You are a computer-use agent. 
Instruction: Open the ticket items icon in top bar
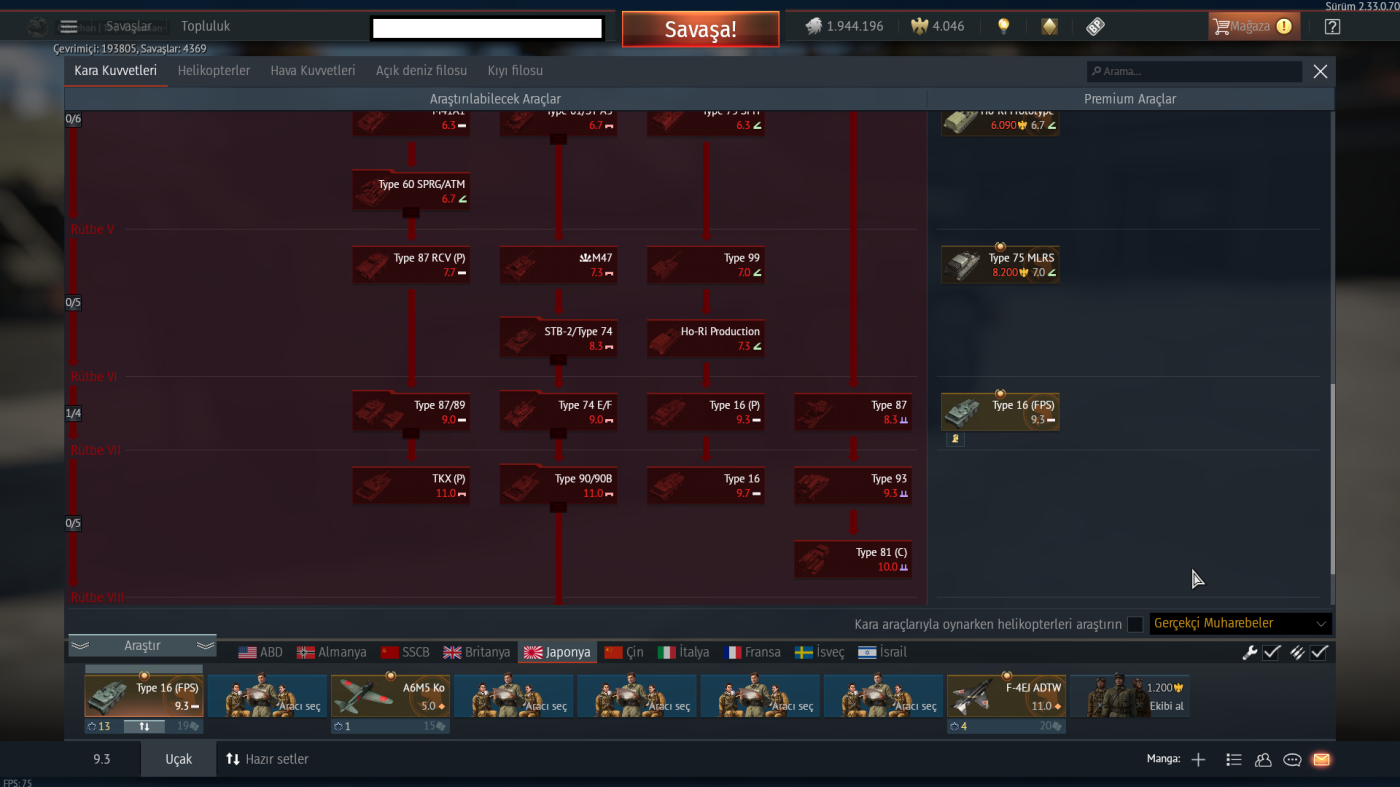1095,27
